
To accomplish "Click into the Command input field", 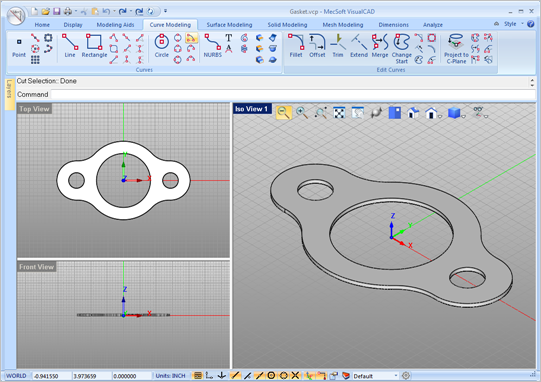I will 293,94.
